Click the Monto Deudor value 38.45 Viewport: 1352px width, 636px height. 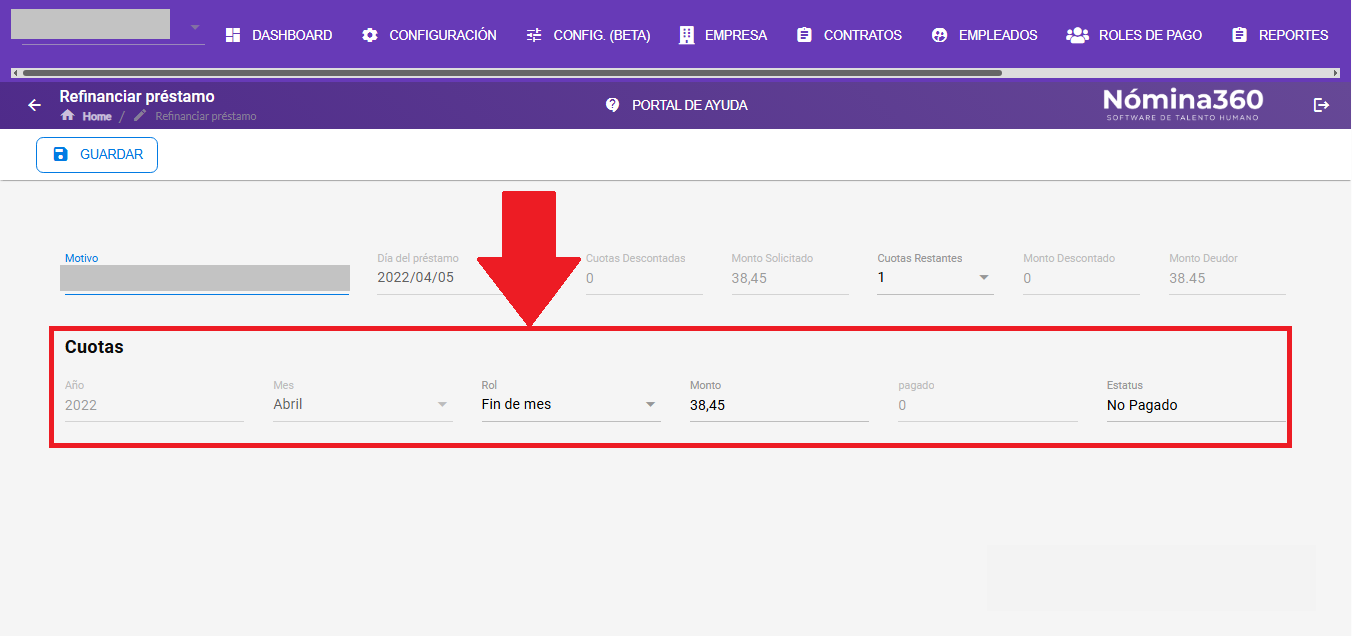click(x=1187, y=278)
